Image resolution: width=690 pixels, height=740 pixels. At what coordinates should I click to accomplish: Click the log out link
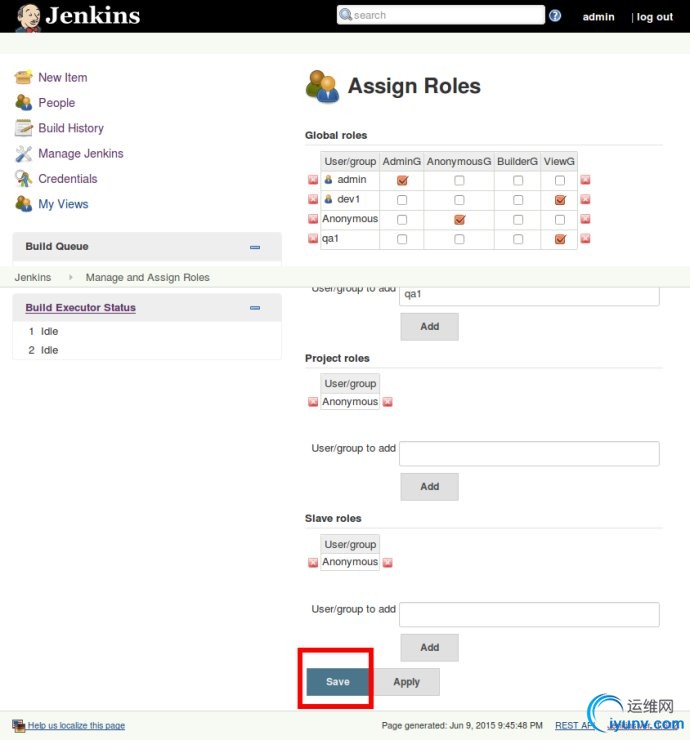click(x=655, y=17)
